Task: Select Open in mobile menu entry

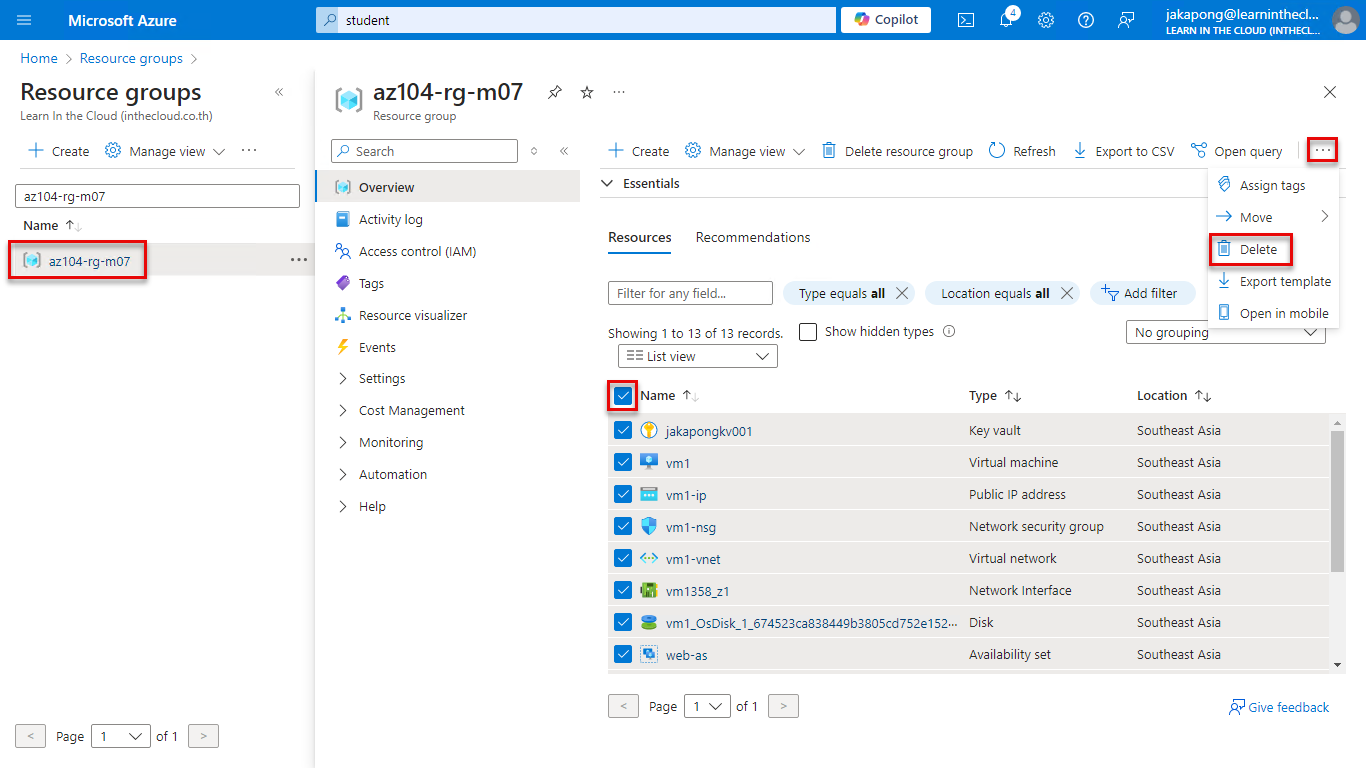Action: pos(1273,313)
